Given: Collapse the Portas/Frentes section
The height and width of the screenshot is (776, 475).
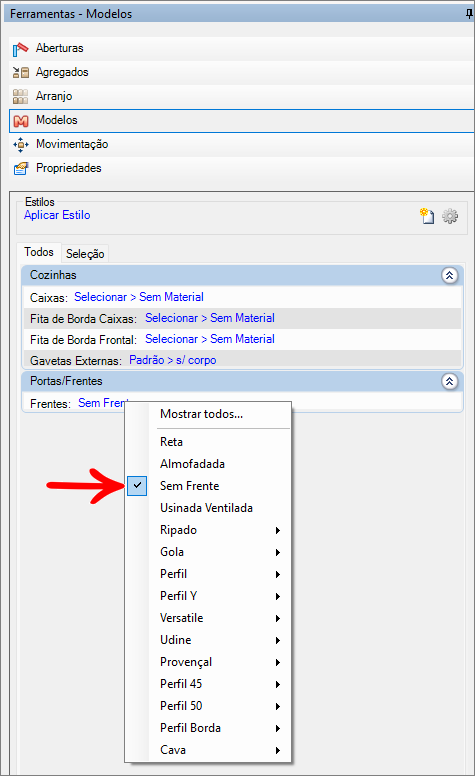Looking at the screenshot, I should click(x=449, y=381).
